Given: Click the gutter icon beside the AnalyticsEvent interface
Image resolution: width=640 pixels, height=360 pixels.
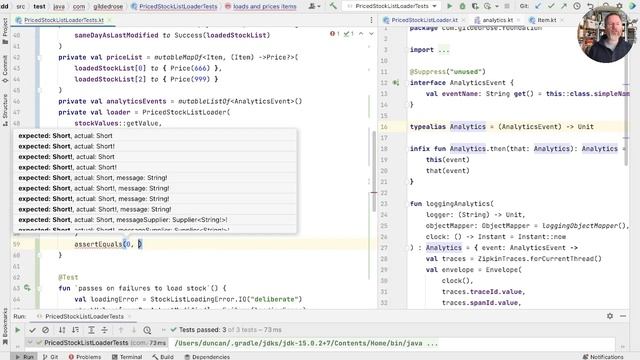Looking at the screenshot, I should (x=396, y=83).
